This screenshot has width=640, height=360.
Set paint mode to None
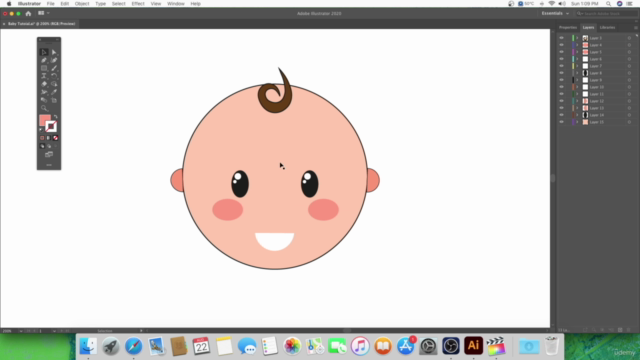pos(56,138)
